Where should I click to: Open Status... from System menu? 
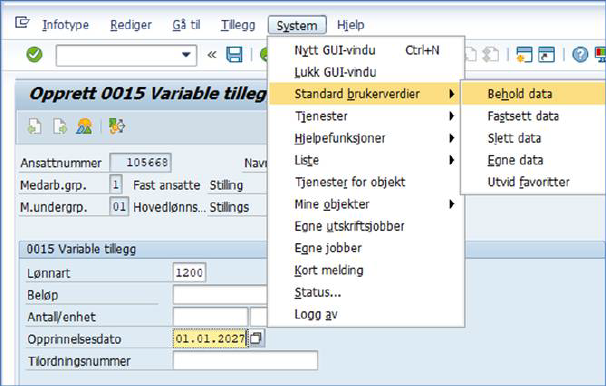tap(366, 292)
